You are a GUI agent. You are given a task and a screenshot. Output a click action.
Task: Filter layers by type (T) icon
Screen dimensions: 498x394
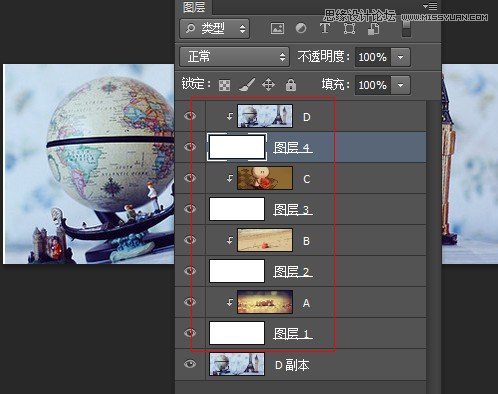click(x=325, y=28)
